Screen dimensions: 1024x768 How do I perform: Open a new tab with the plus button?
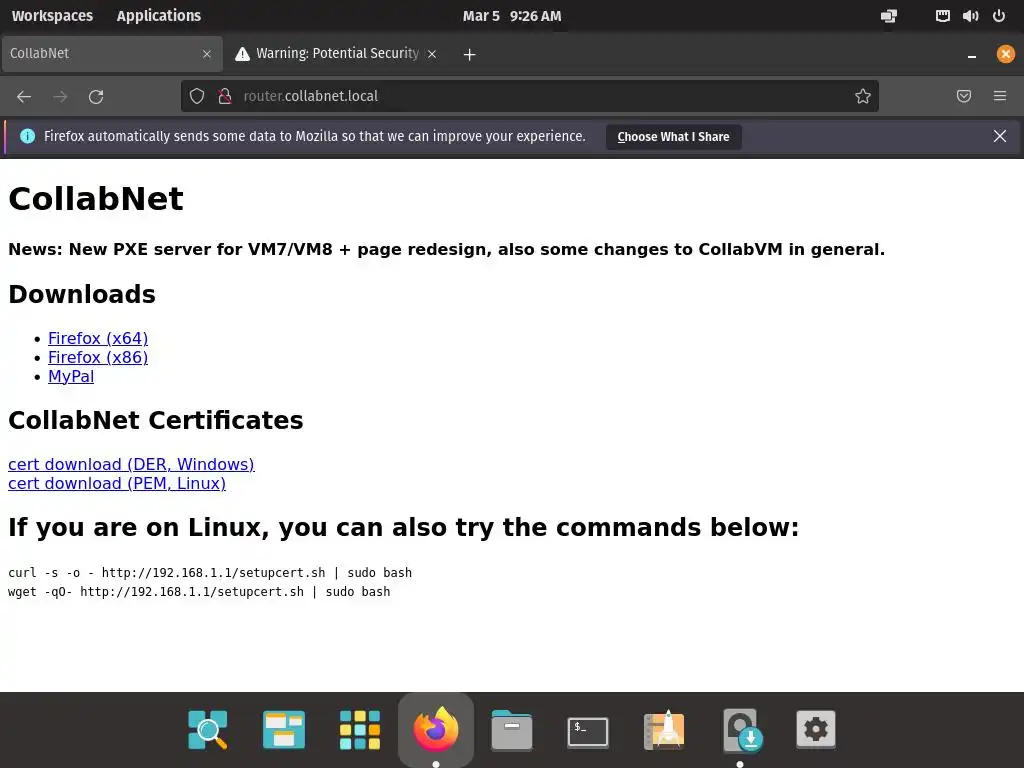click(x=470, y=54)
